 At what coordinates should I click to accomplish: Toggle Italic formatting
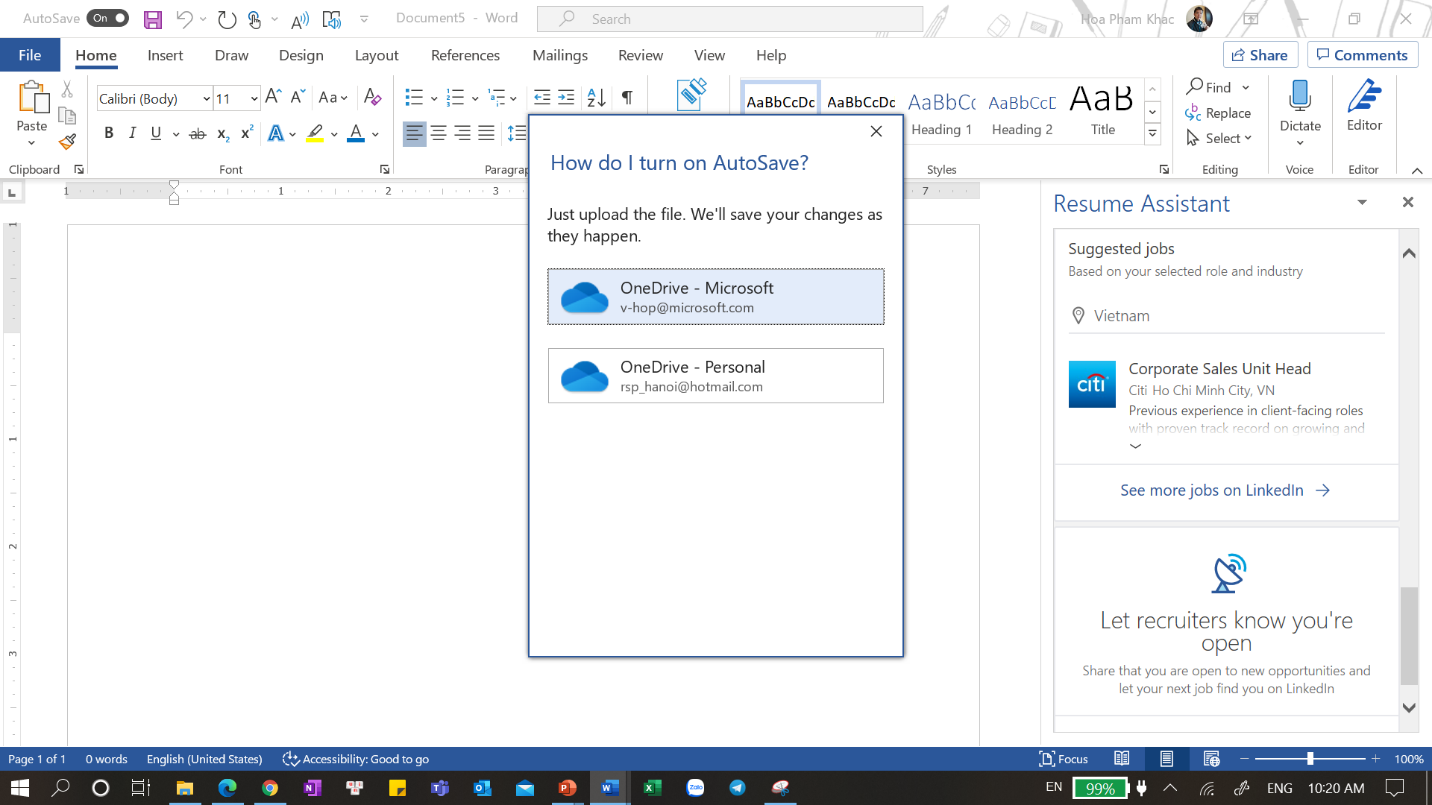click(x=132, y=133)
